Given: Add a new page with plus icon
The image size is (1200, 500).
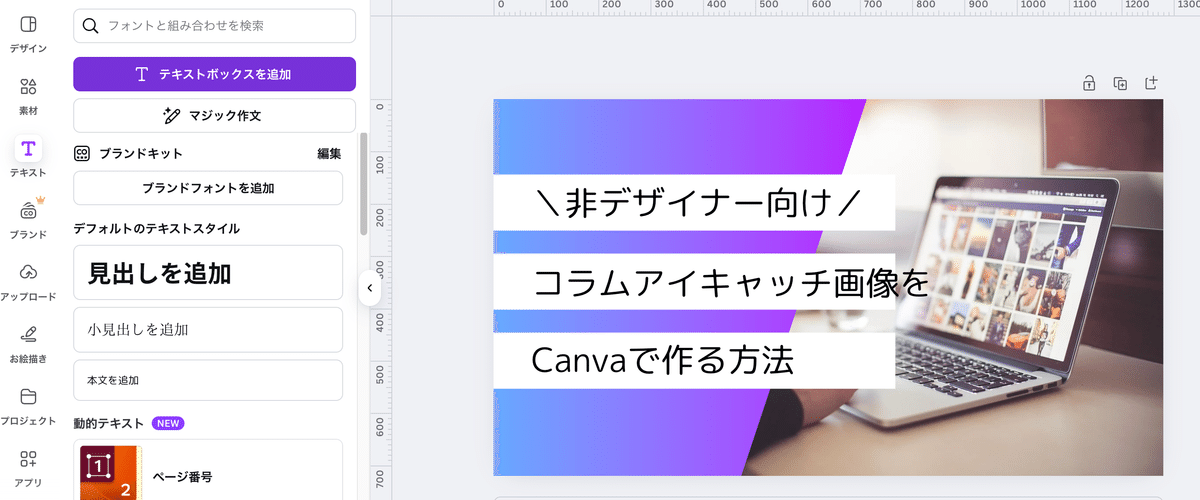Looking at the screenshot, I should click(x=1151, y=83).
